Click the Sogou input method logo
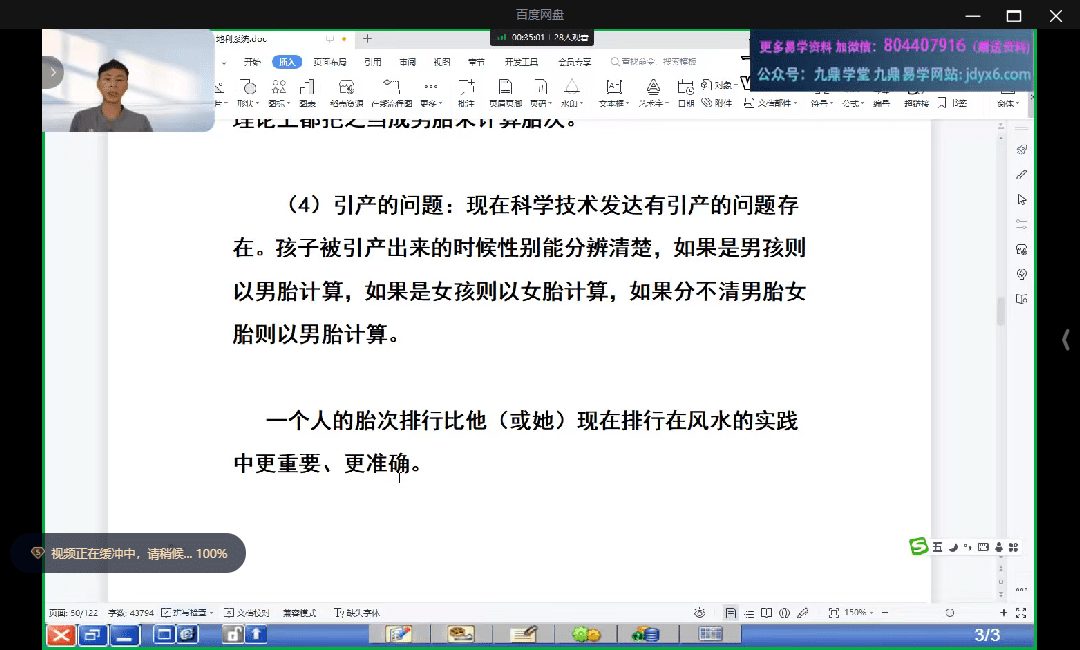Screen dimensions: 1080x650 click(x=918, y=546)
